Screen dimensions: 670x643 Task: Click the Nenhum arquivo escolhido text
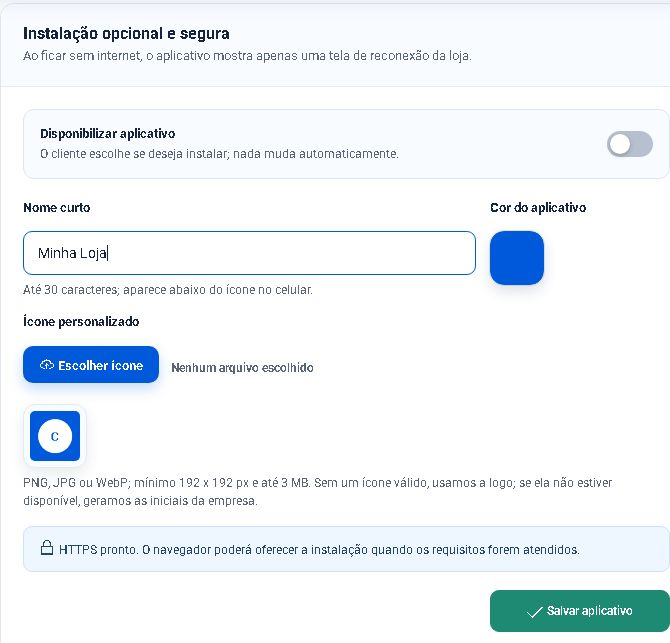point(242,367)
